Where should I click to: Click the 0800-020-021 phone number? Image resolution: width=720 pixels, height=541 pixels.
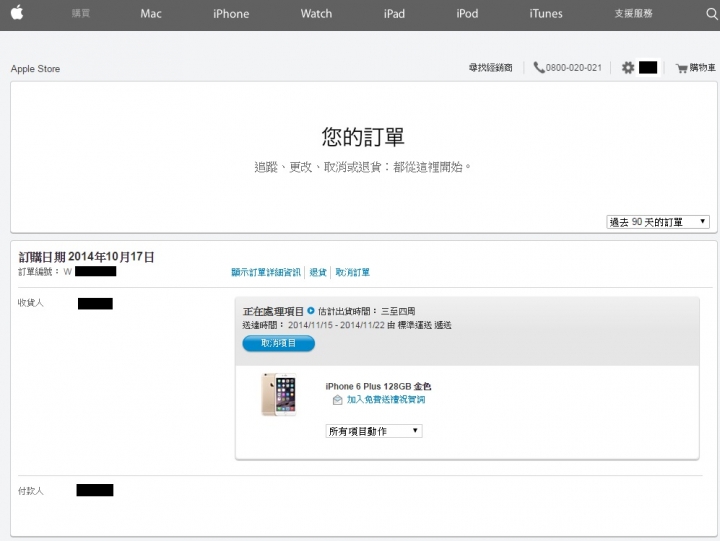(574, 68)
